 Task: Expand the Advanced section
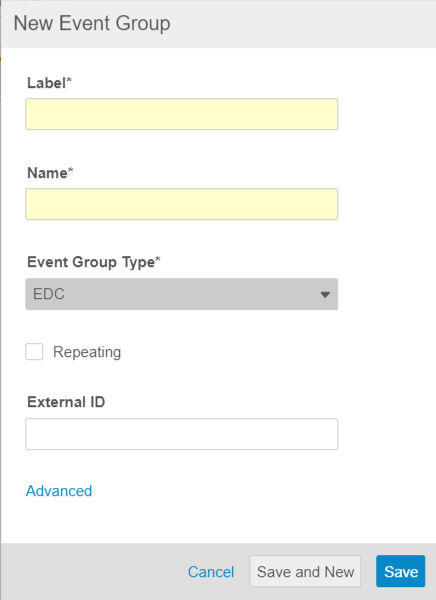[59, 491]
